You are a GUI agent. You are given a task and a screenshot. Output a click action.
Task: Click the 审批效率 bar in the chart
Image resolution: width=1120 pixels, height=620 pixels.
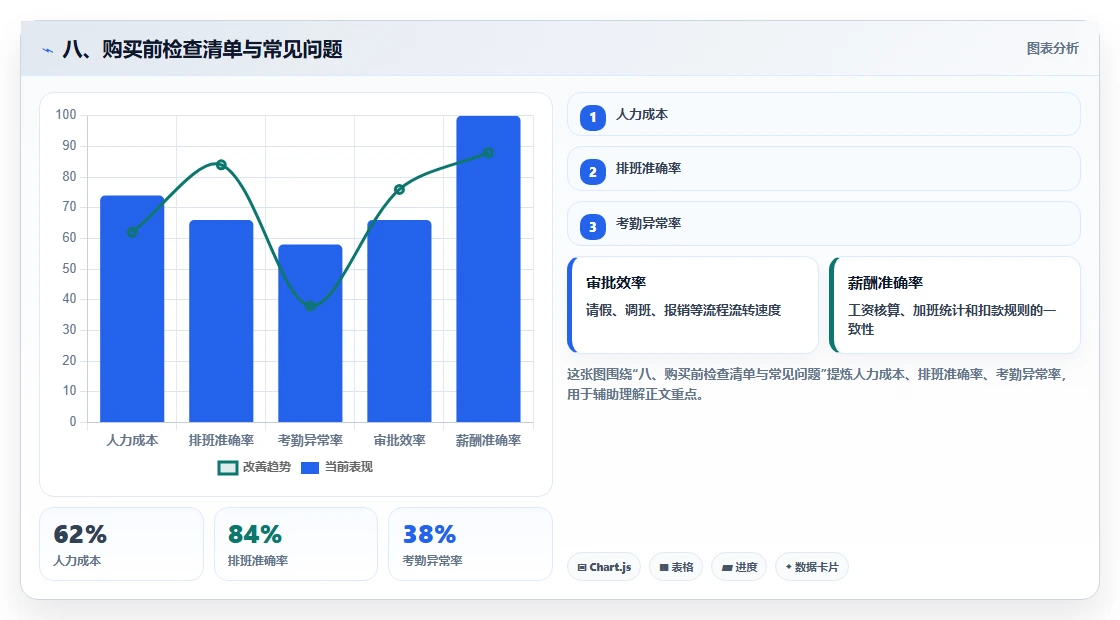coord(399,321)
